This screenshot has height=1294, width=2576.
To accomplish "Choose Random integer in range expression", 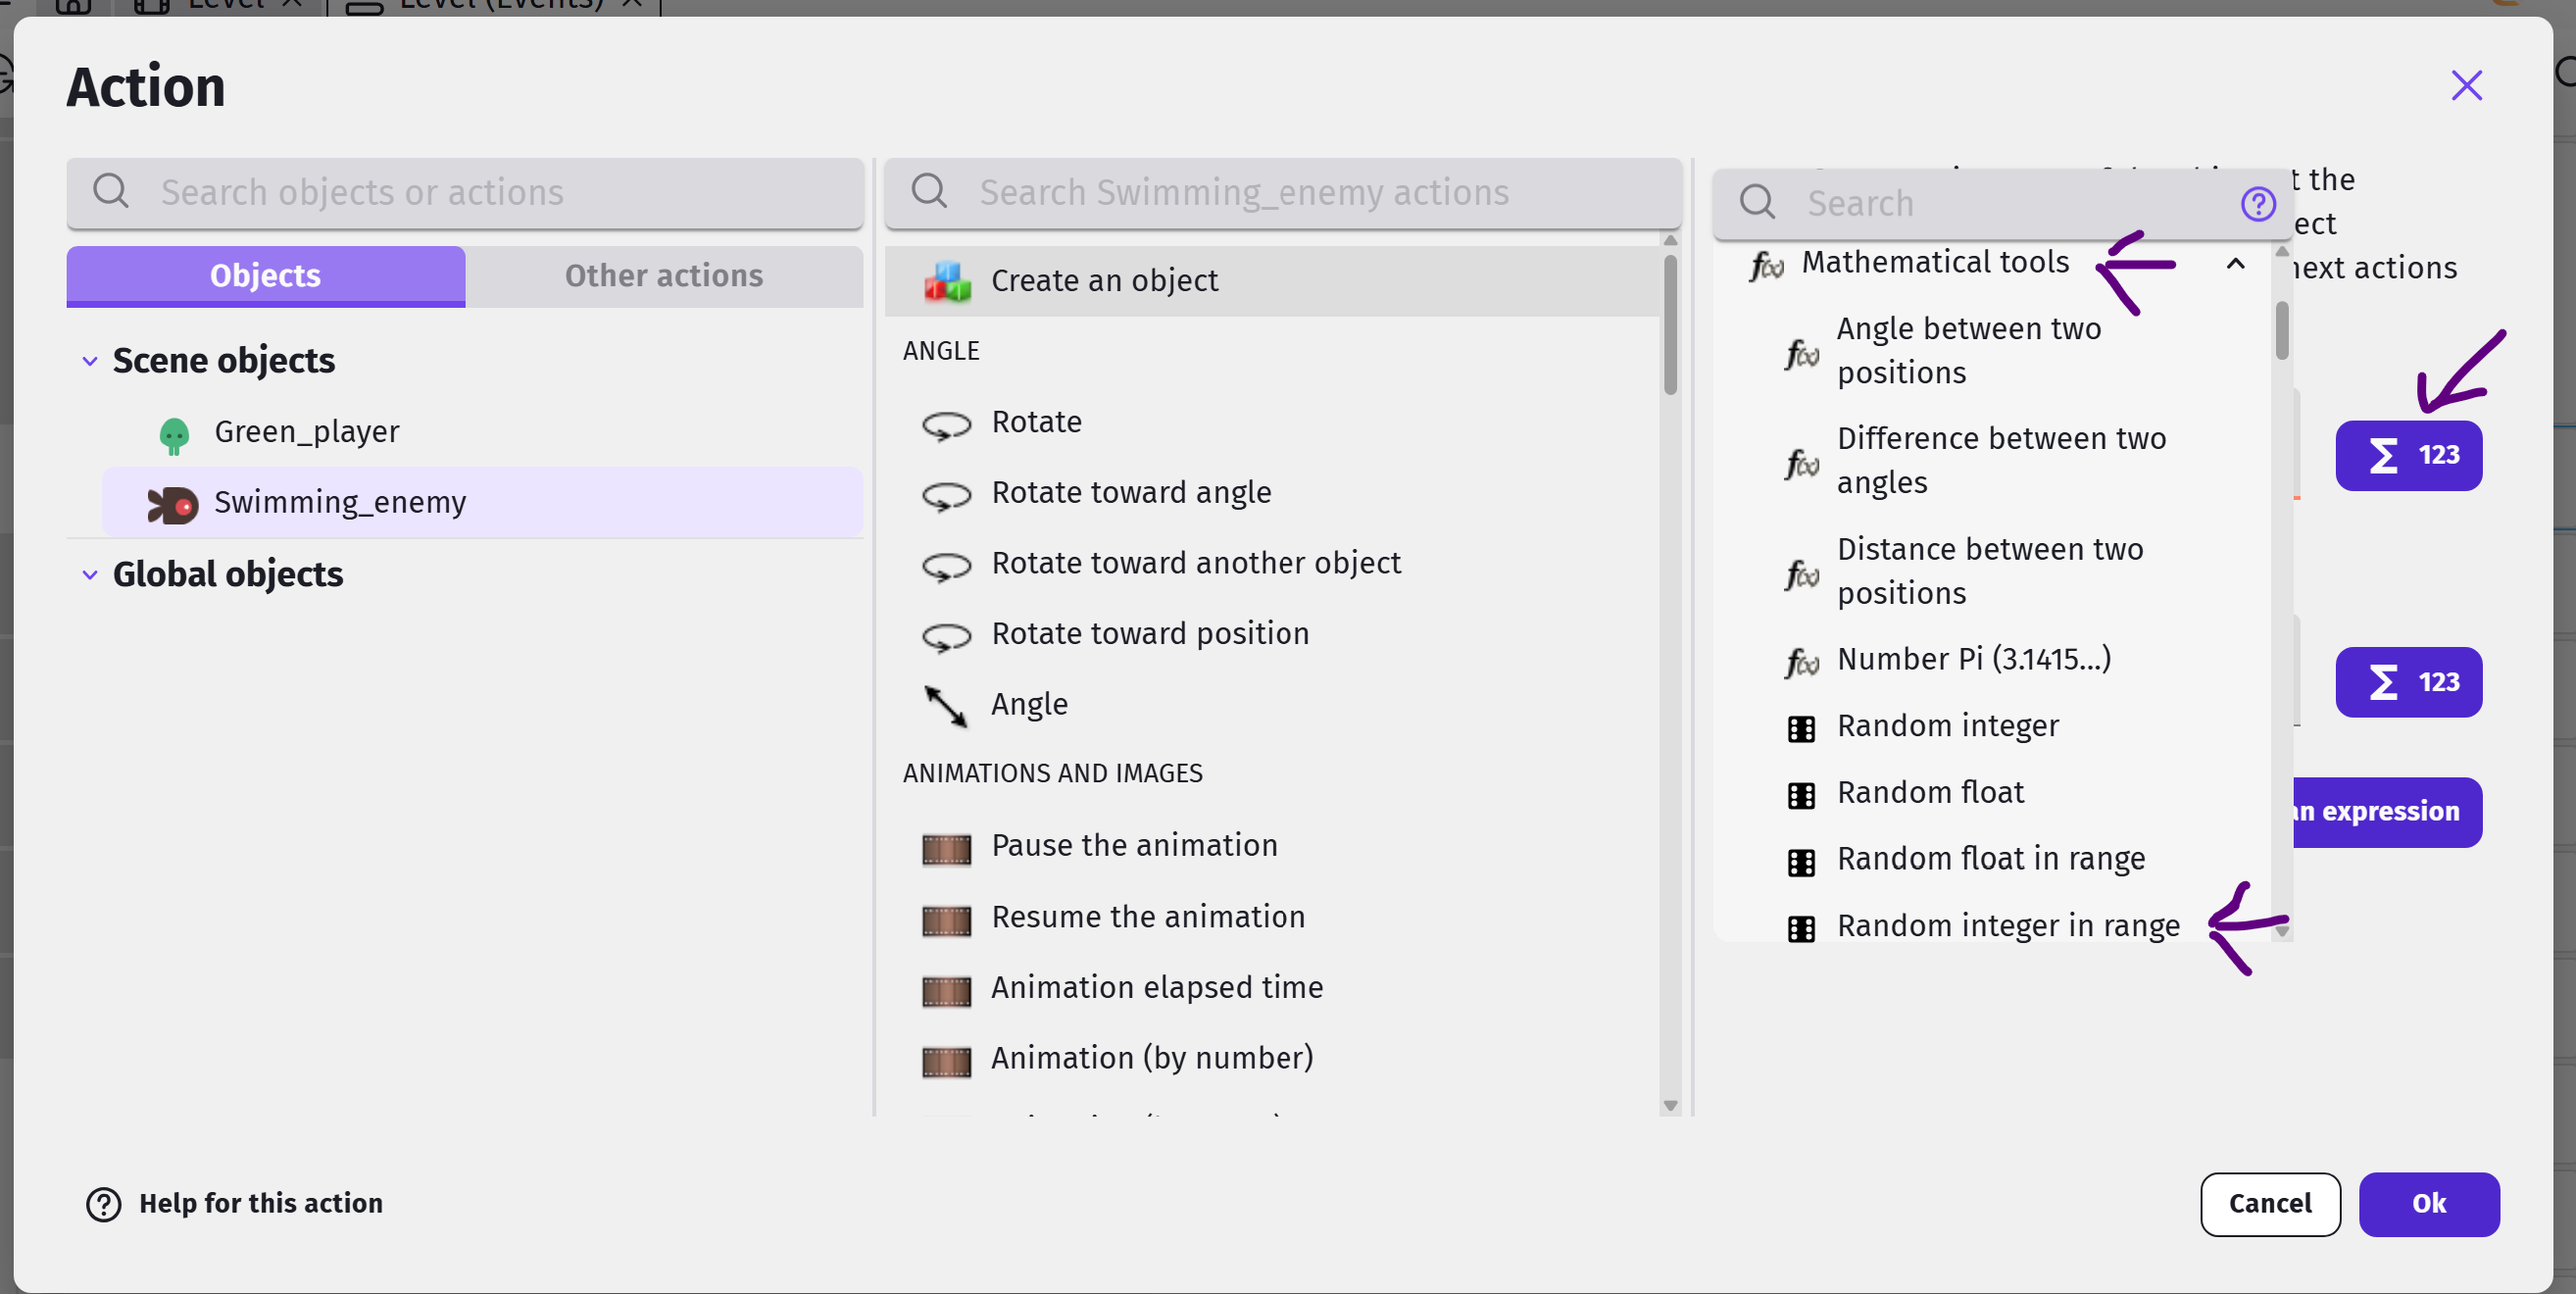I will pyautogui.click(x=2008, y=927).
